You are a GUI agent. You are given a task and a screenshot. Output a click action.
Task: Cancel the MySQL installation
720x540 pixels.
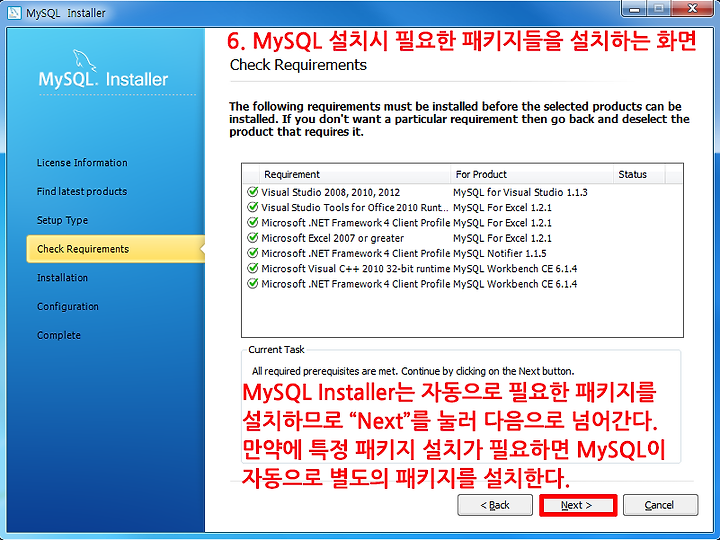pyautogui.click(x=660, y=505)
